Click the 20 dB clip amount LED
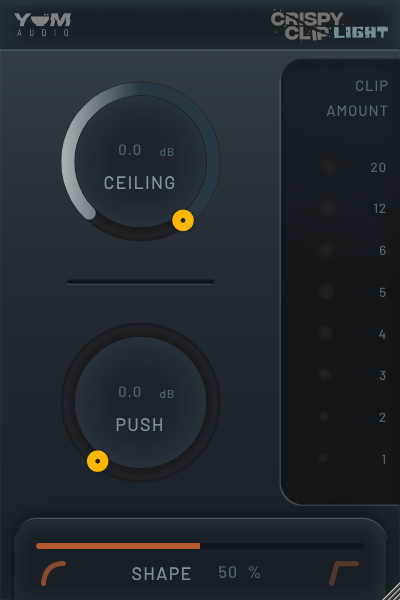The width and height of the screenshot is (400, 600). (x=328, y=166)
